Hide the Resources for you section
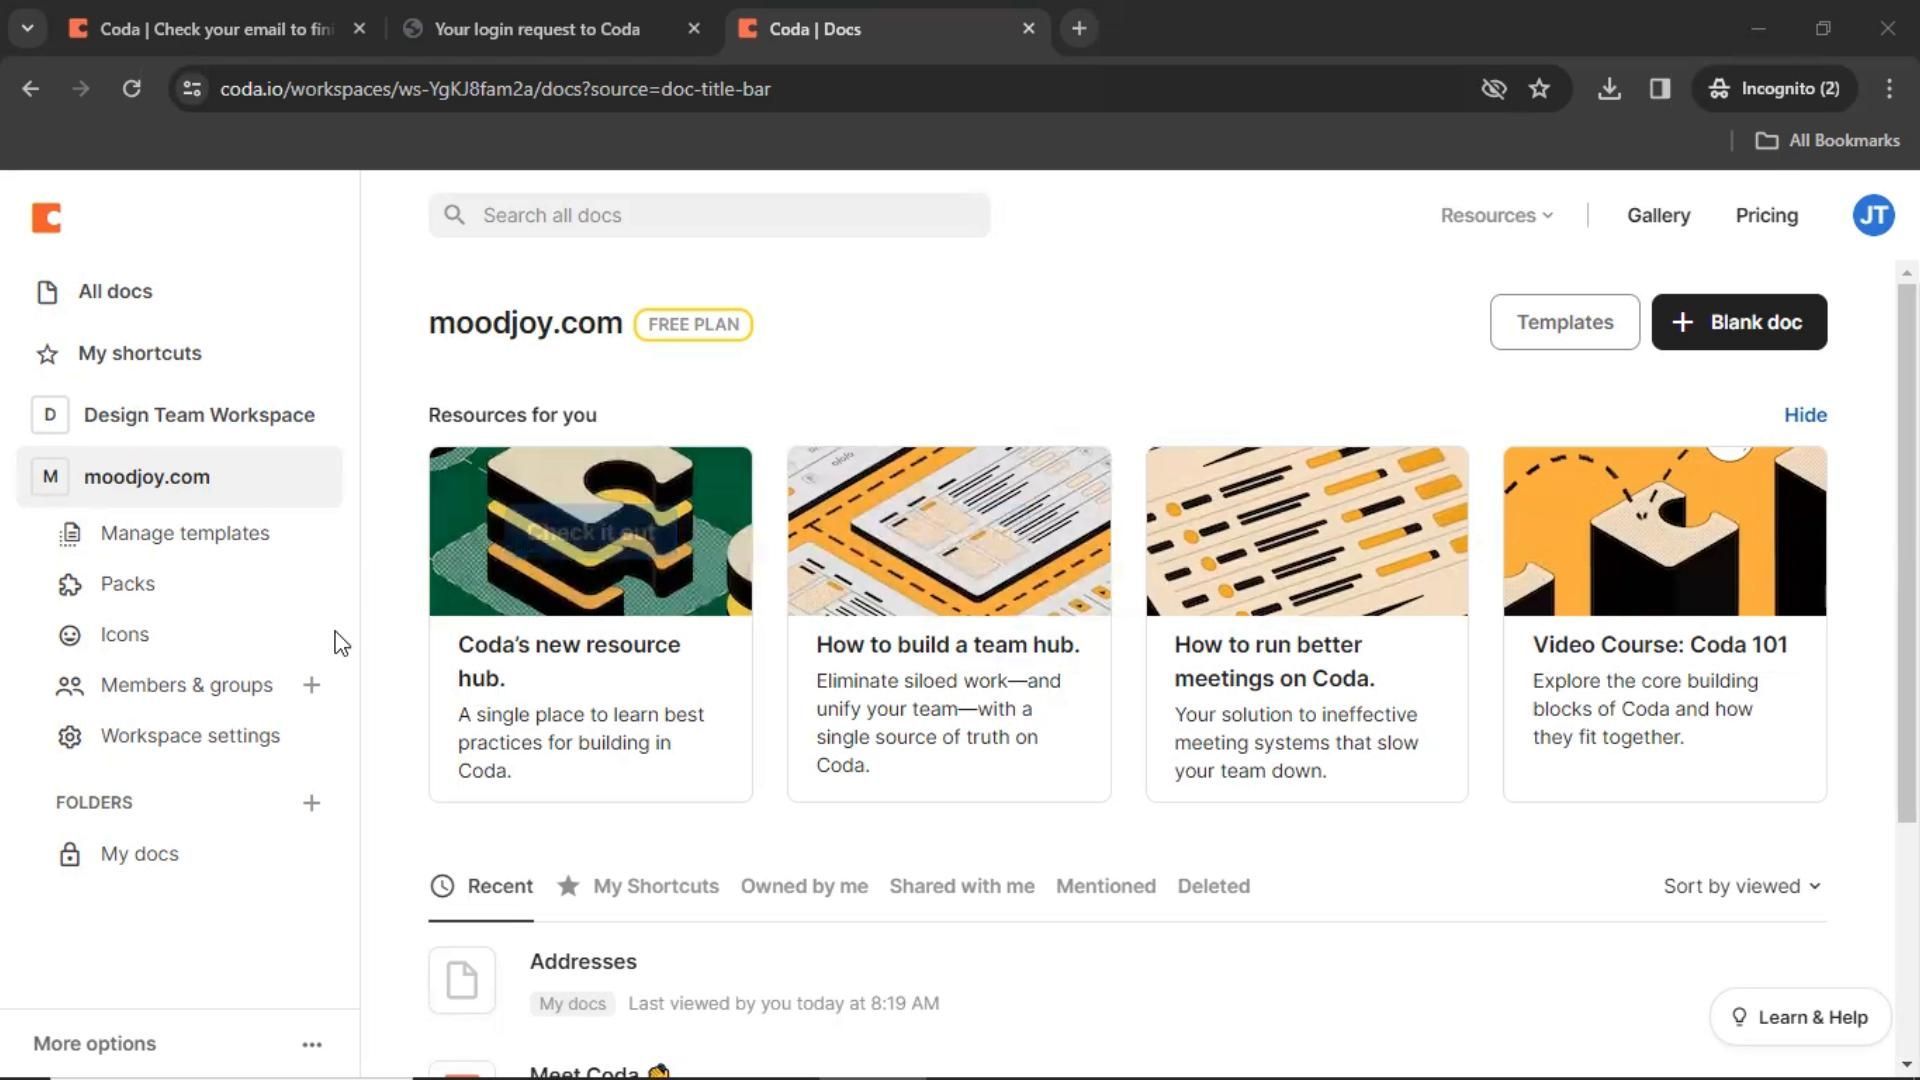The width and height of the screenshot is (1920, 1080). [1804, 415]
